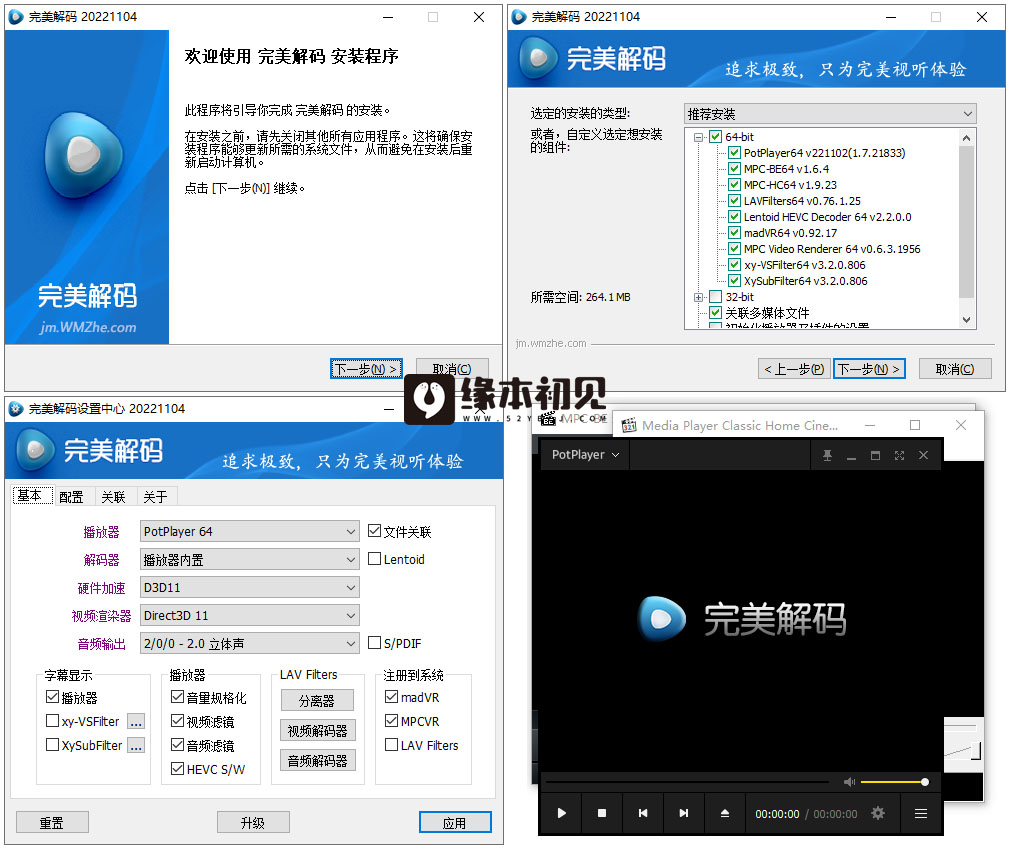Viewport: 1010px width, 850px height.
Task: Expand the 32-bit tree node
Action: (698, 297)
